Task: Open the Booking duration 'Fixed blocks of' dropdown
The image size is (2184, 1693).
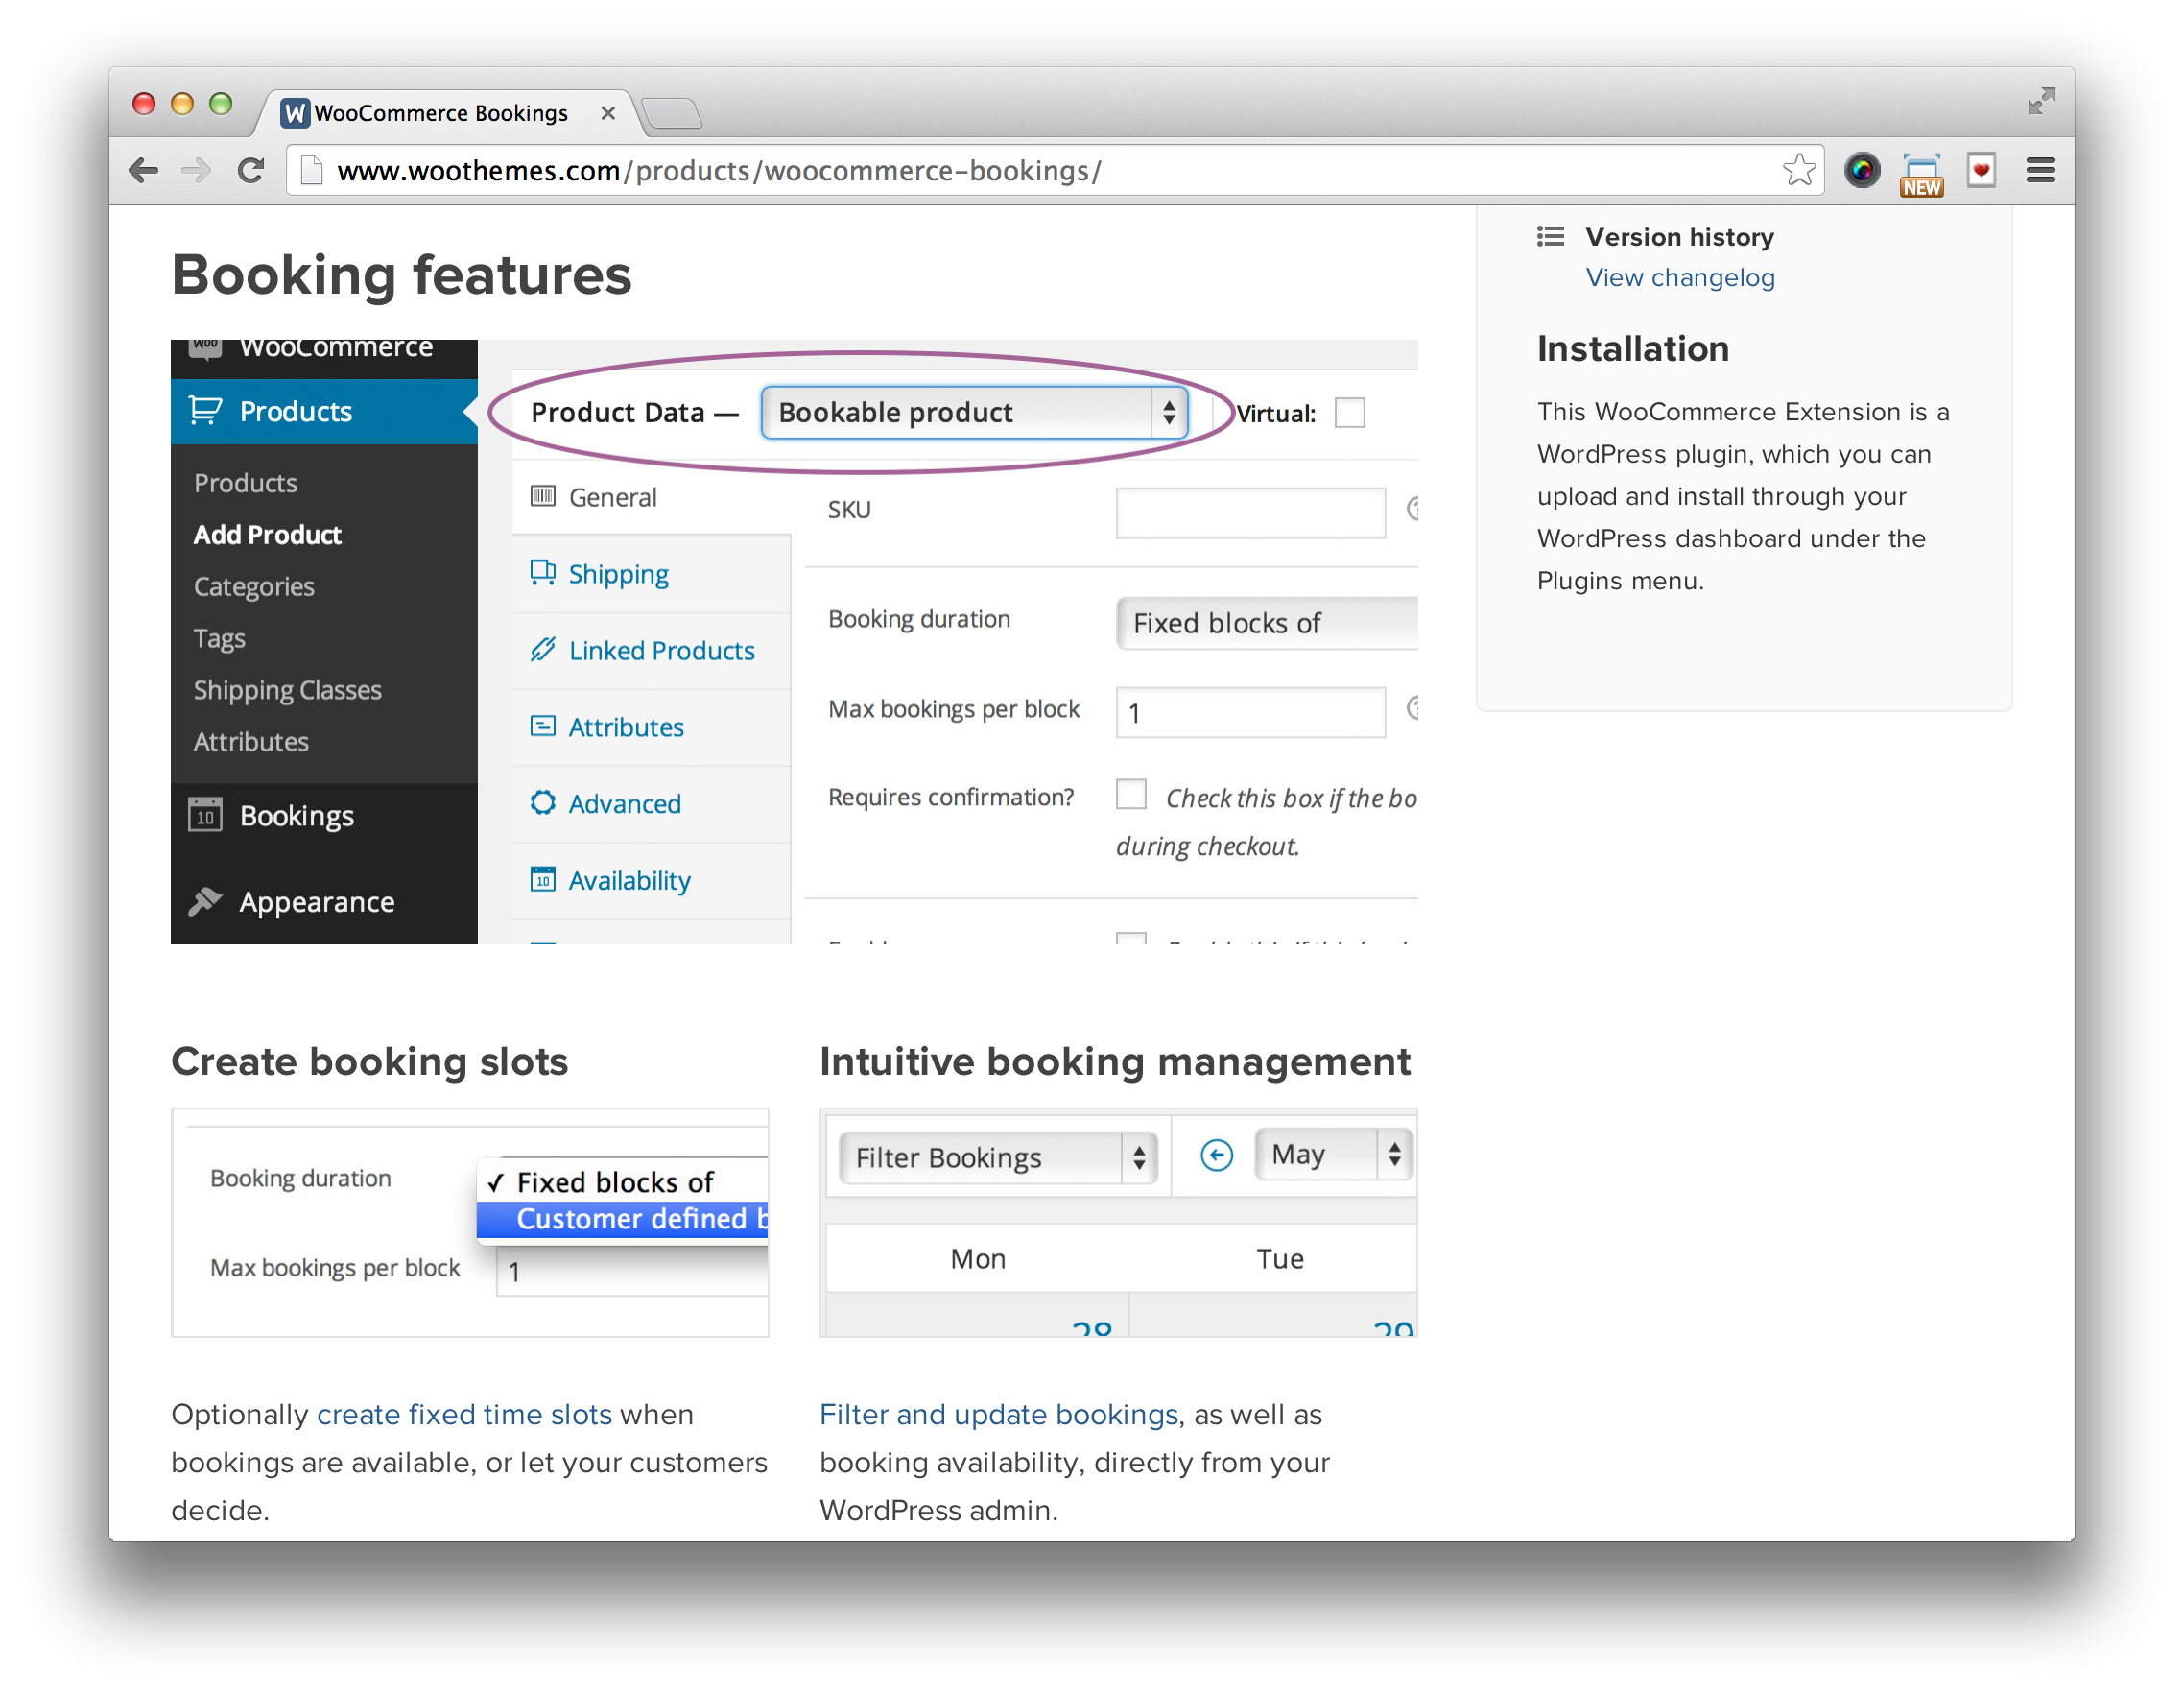Action: (x=1266, y=623)
